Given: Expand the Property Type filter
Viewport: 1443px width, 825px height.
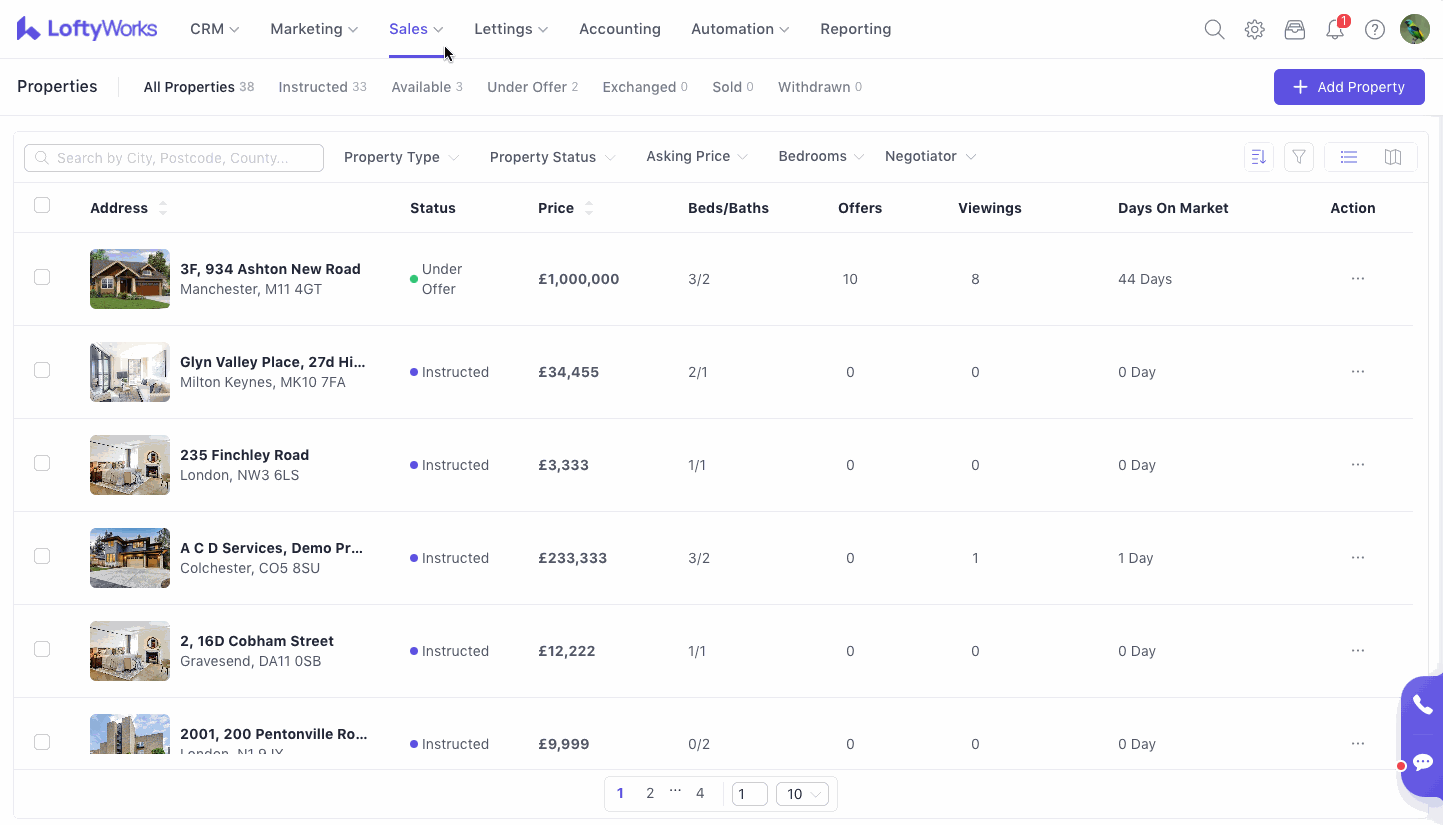Looking at the screenshot, I should coord(401,157).
